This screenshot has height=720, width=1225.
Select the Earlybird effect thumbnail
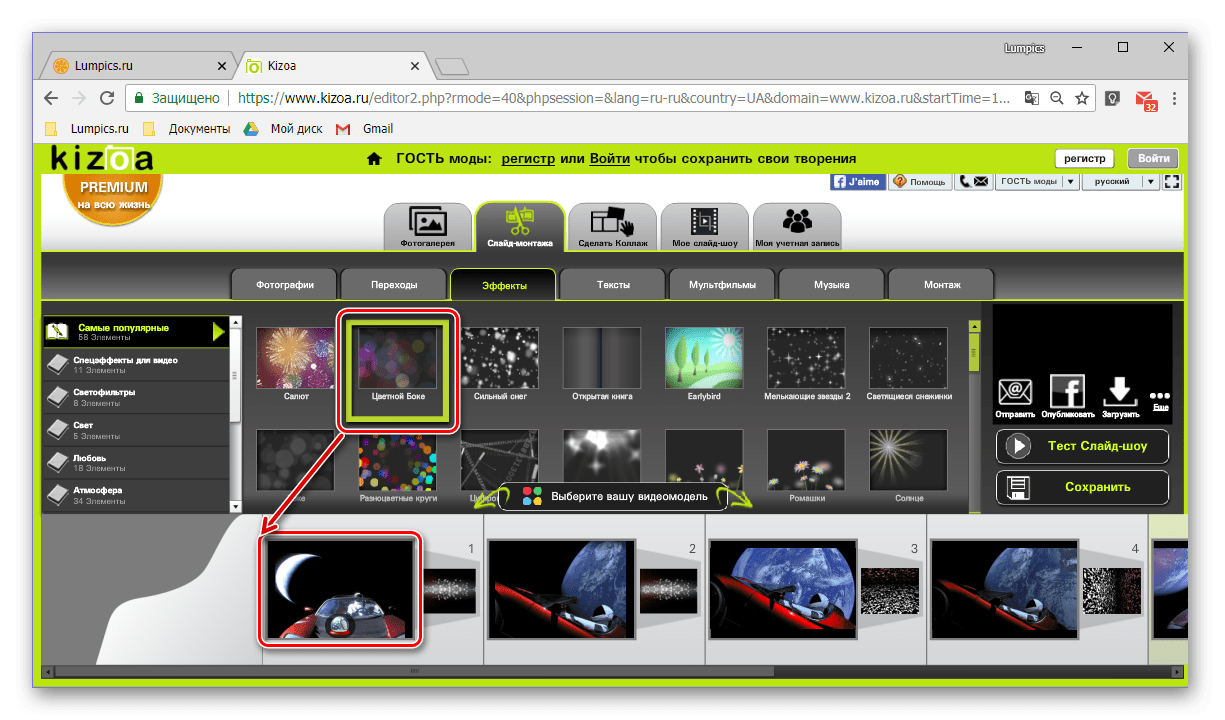pyautogui.click(x=703, y=359)
